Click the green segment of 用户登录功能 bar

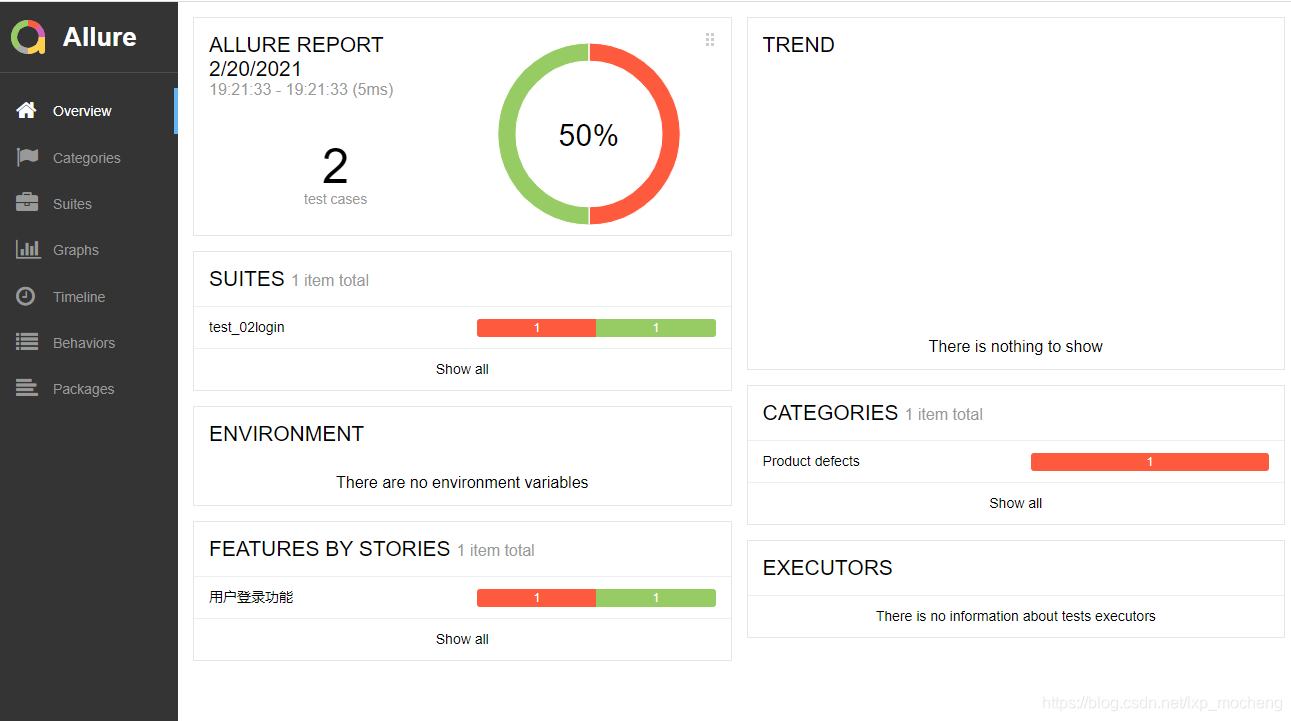pyautogui.click(x=656, y=598)
